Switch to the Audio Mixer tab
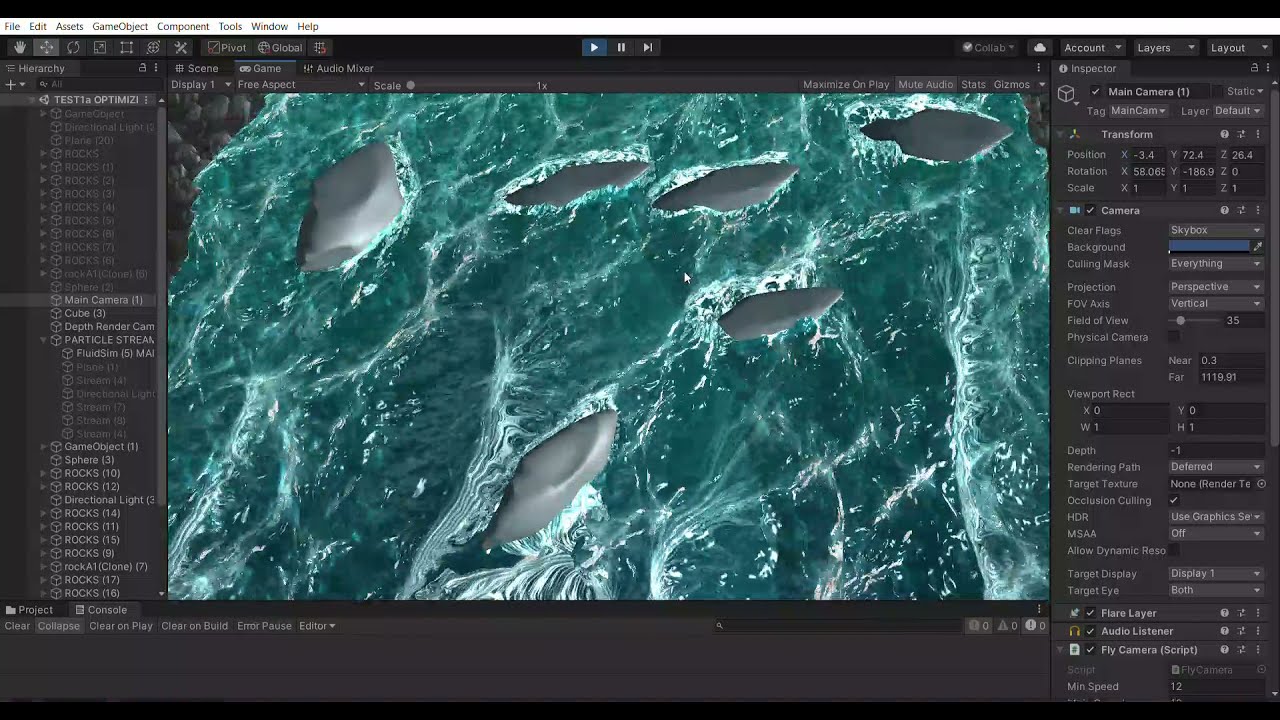1280x720 pixels. 337,68
